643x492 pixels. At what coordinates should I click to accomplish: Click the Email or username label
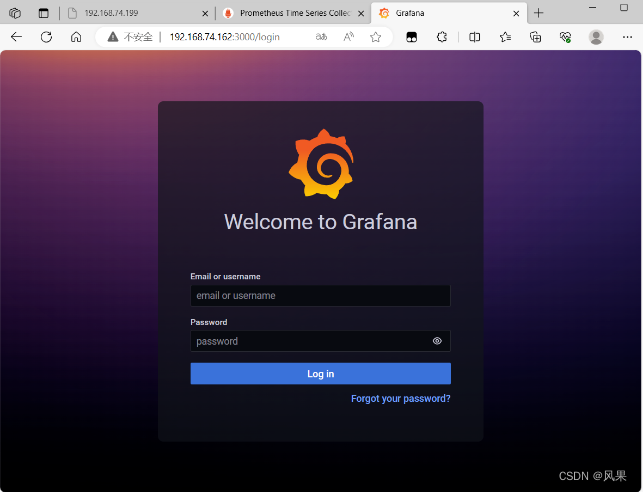225,276
